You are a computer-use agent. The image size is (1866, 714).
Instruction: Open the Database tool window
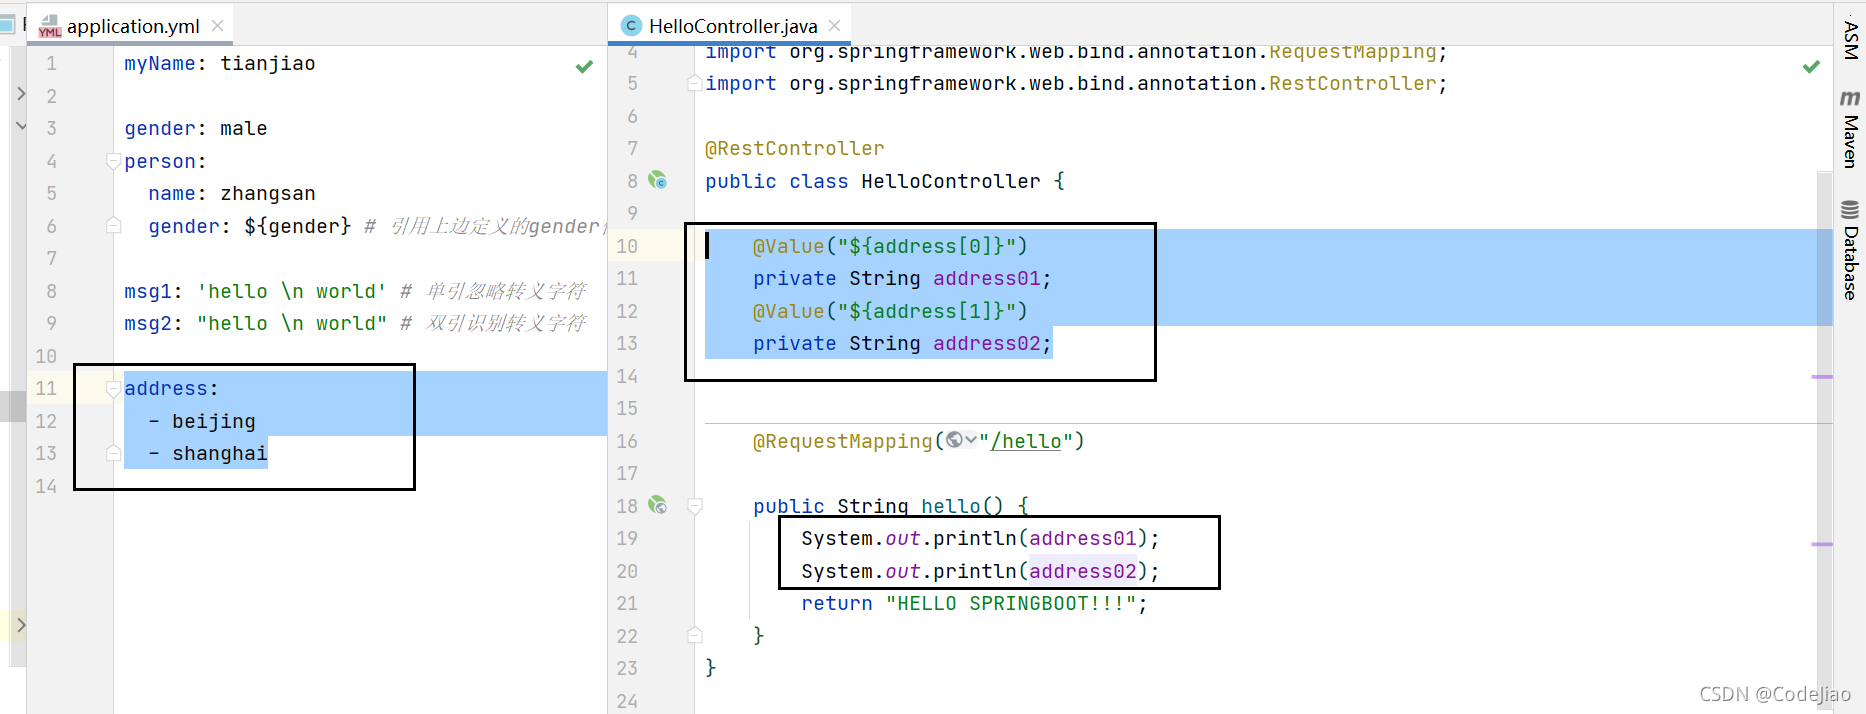coord(1850,250)
